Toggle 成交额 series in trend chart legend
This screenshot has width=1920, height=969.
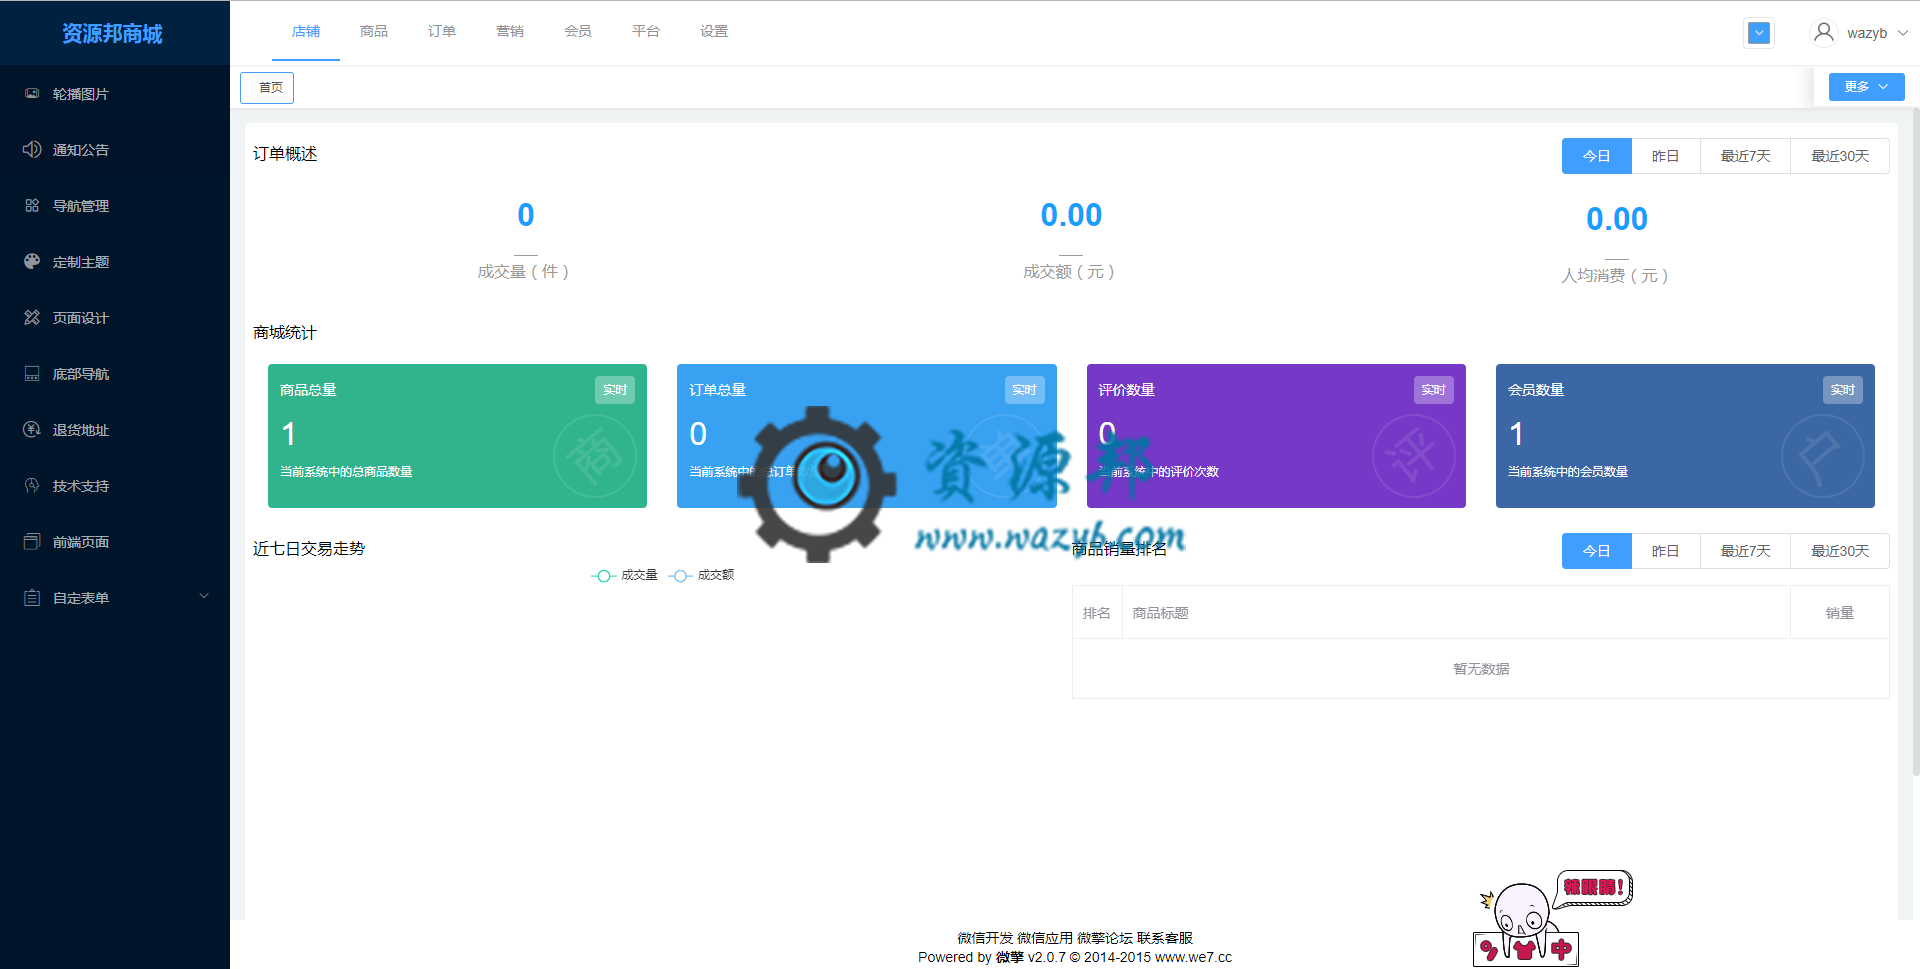[701, 575]
